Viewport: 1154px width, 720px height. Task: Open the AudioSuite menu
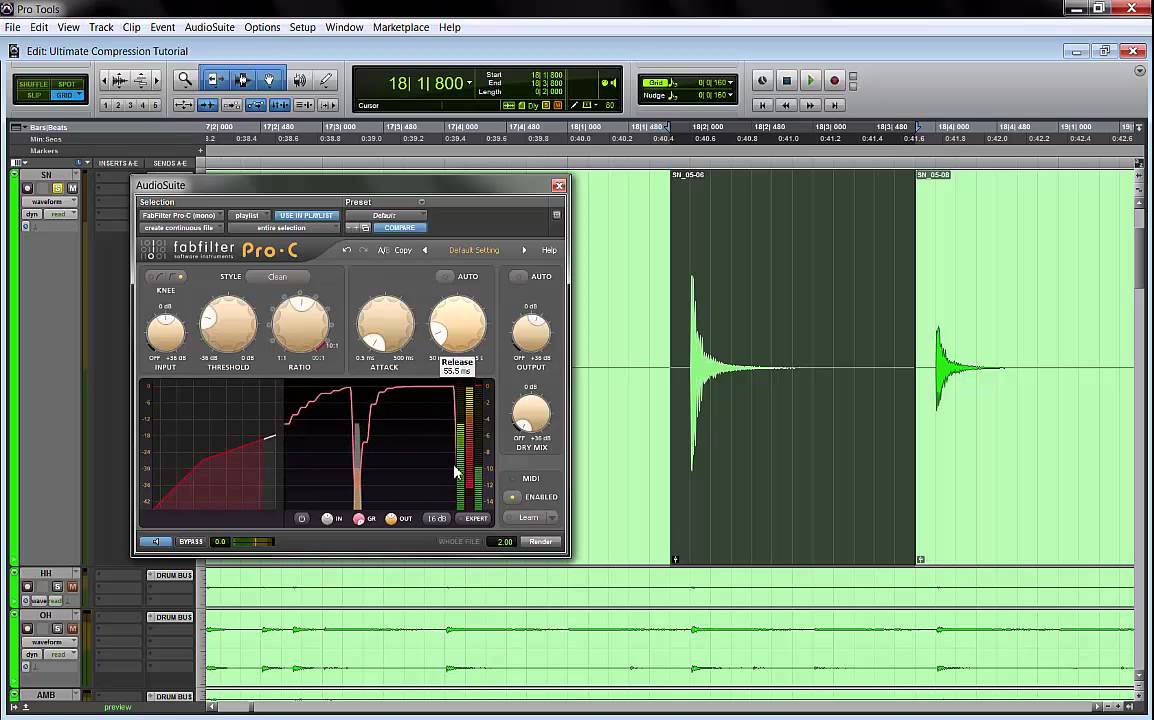(x=210, y=27)
